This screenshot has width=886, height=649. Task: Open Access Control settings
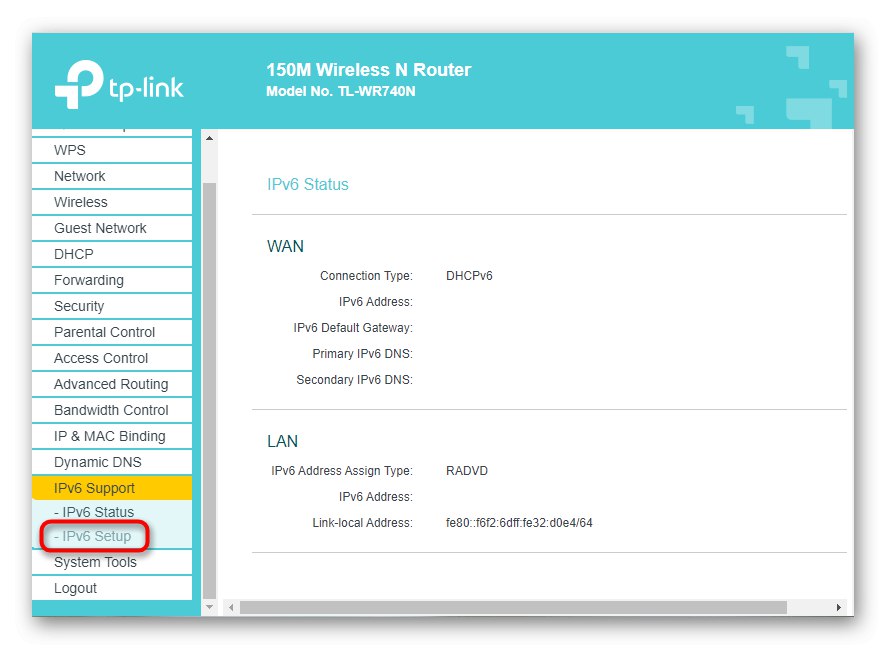112,358
